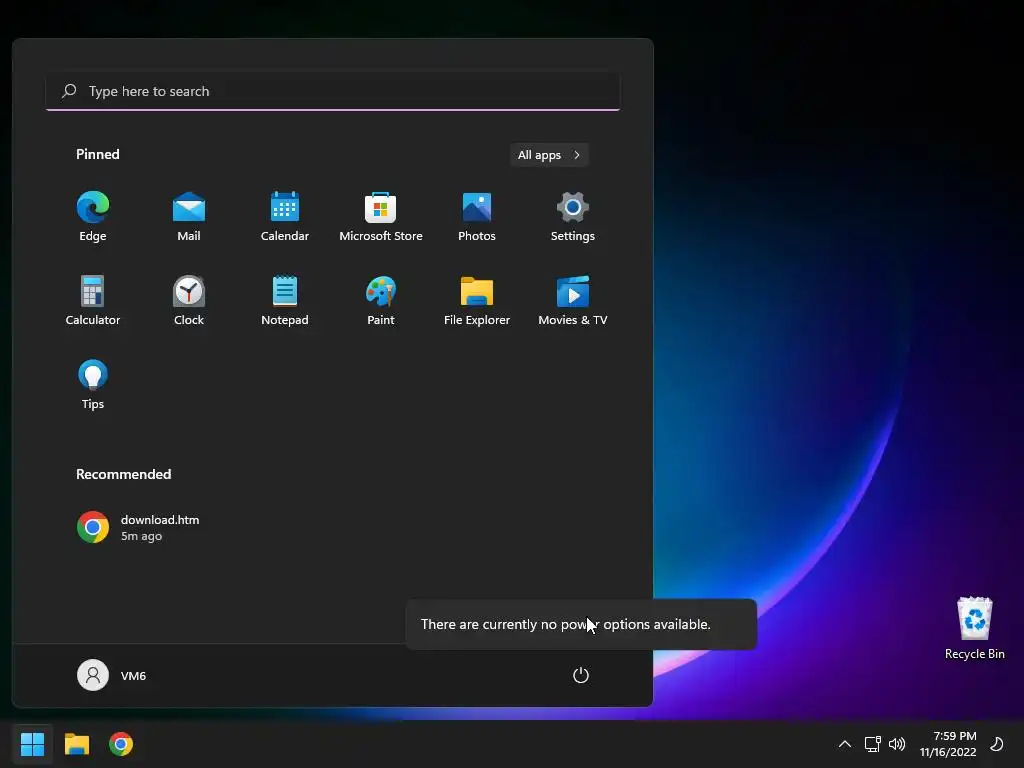Open Settings from pinned apps

pos(573,217)
